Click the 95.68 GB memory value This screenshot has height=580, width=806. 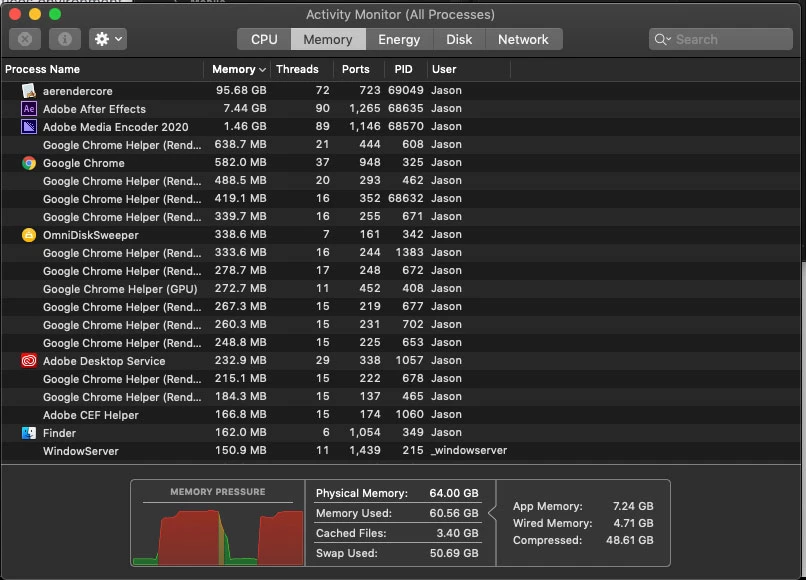(x=241, y=90)
